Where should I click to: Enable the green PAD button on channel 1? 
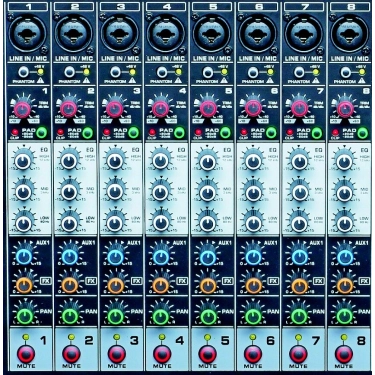[42, 133]
